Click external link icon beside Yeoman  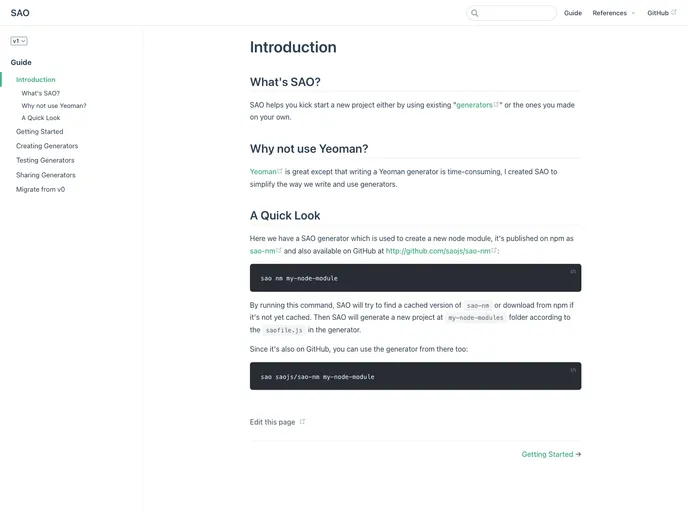tap(280, 171)
